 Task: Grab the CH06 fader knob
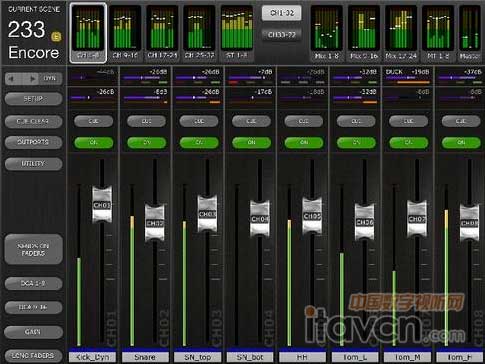[364, 222]
